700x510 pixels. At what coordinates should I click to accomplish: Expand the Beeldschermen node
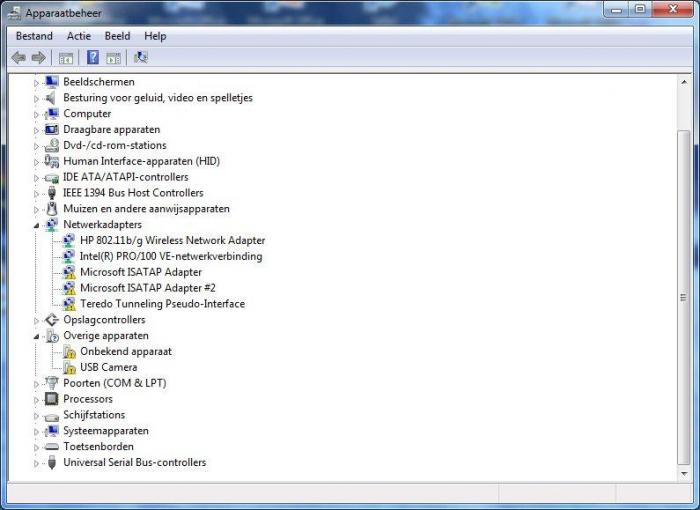point(37,83)
